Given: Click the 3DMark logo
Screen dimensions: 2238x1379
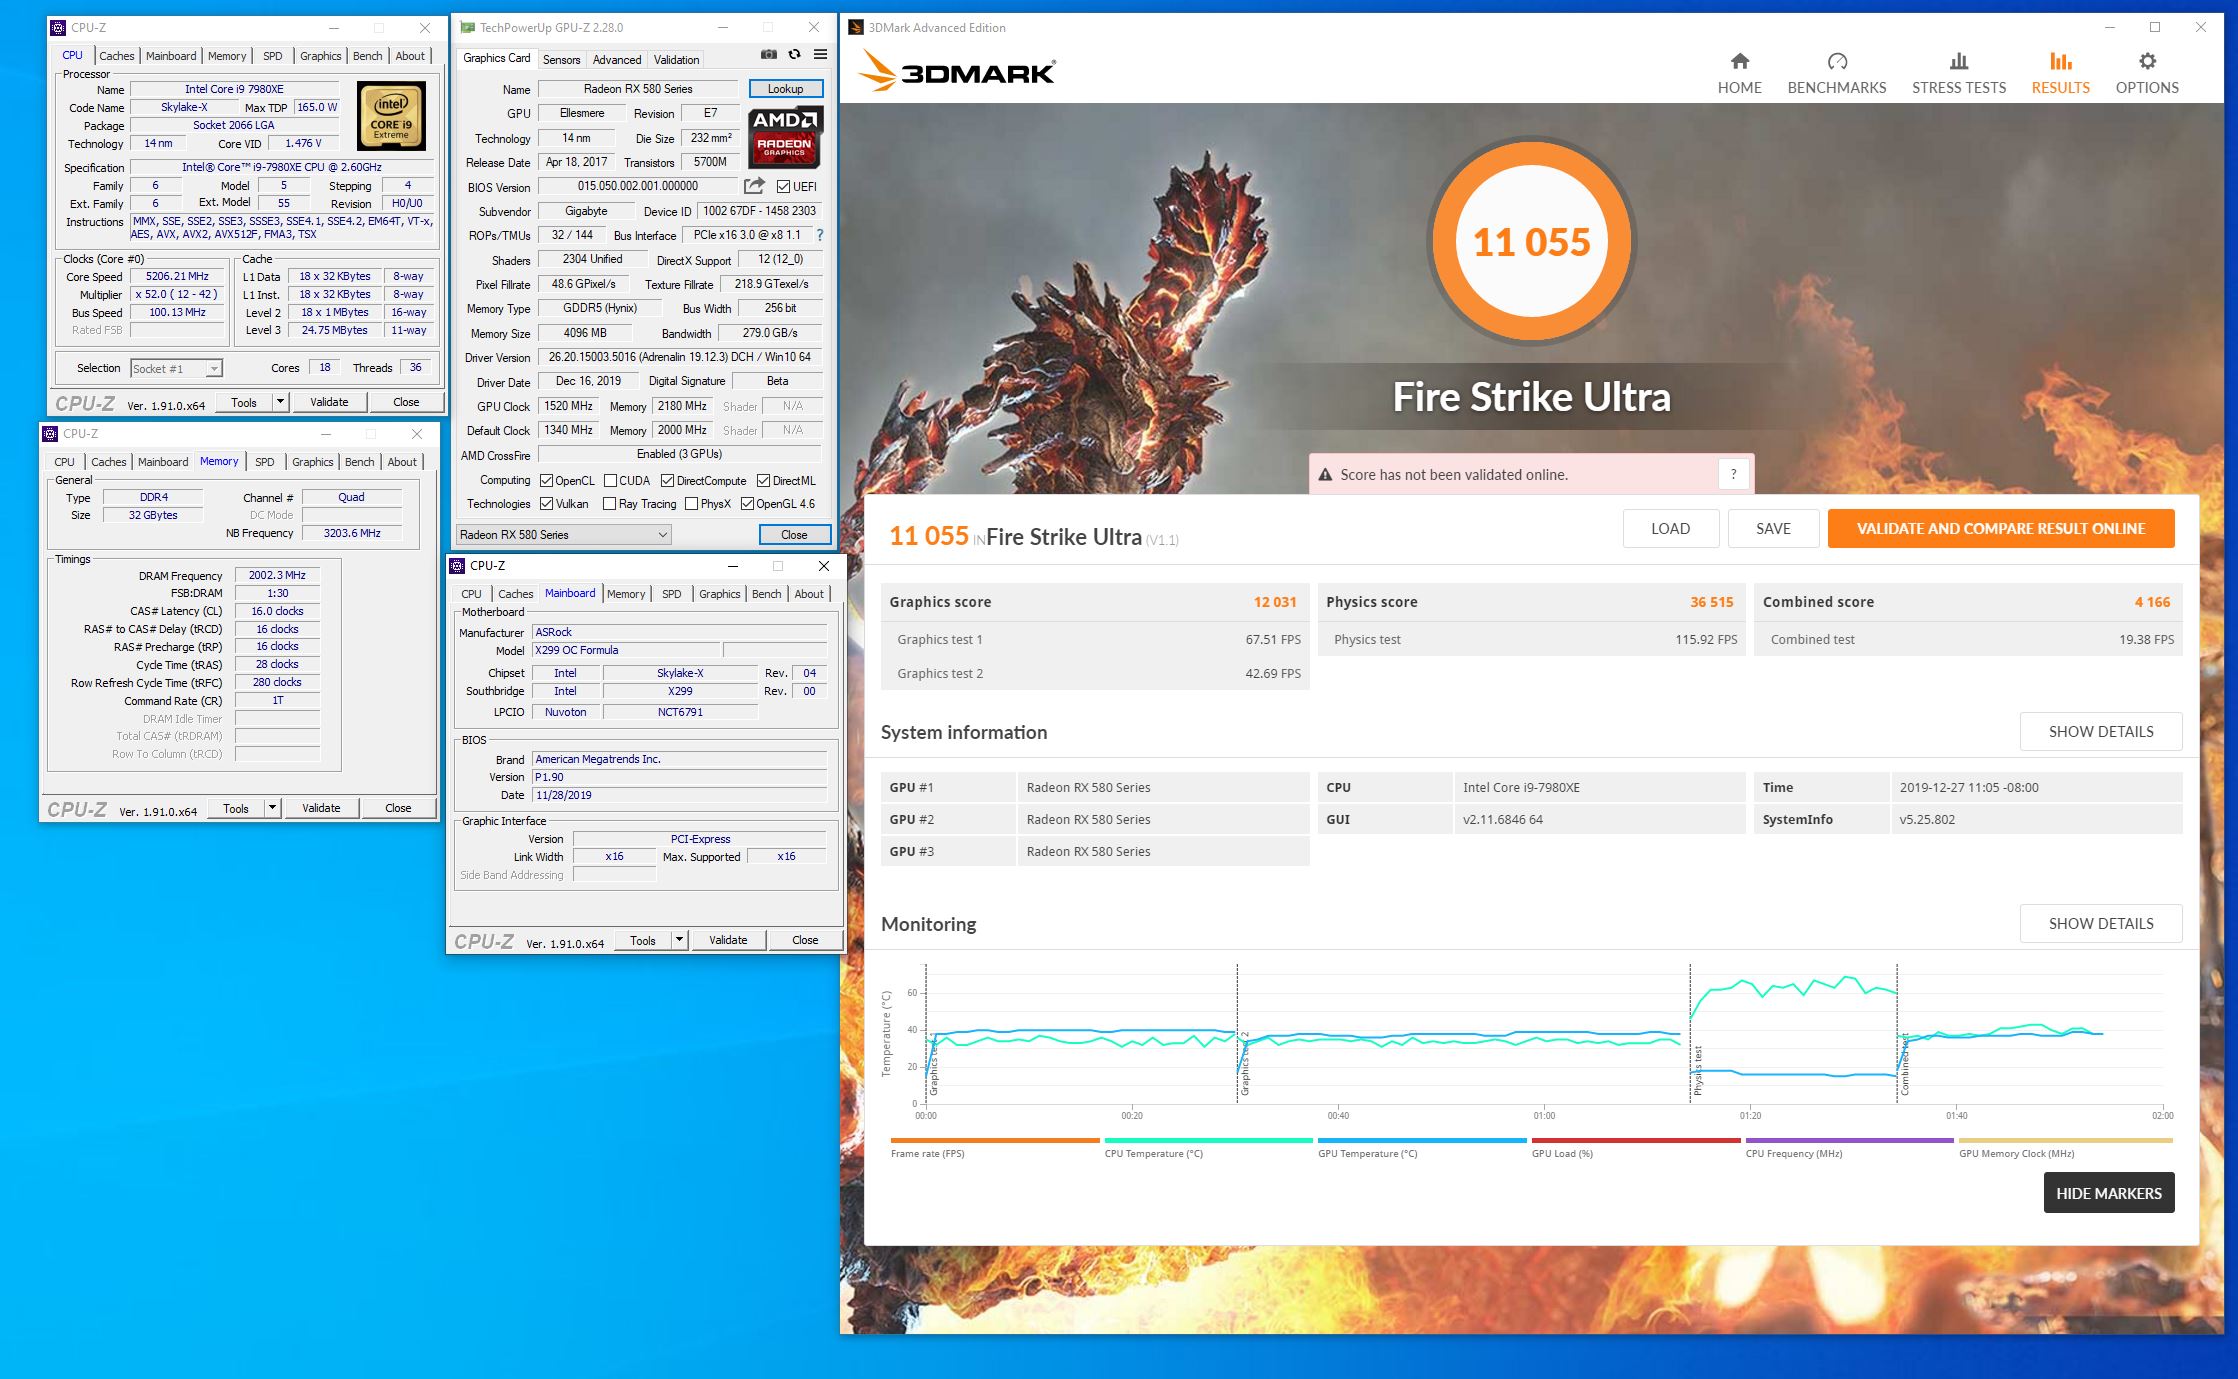Looking at the screenshot, I should [x=957, y=72].
